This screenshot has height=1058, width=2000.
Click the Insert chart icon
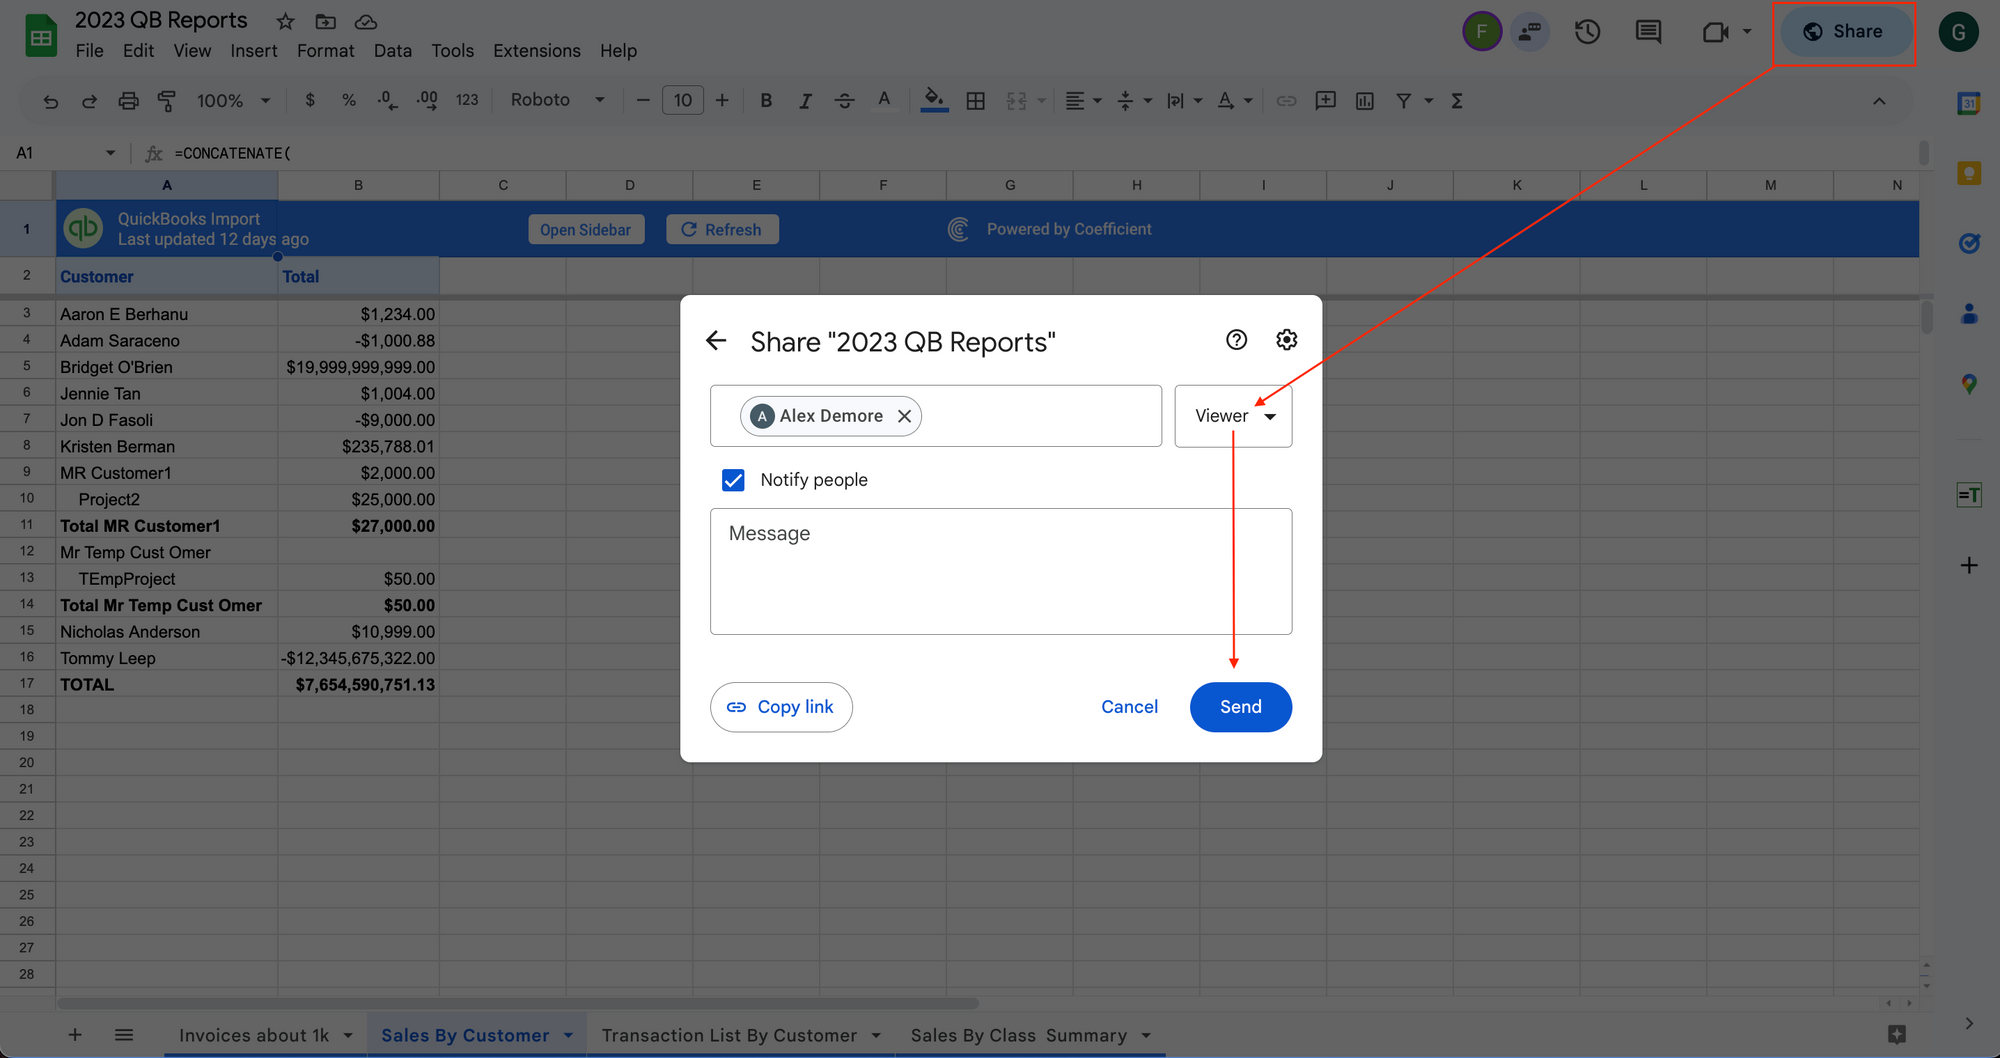(x=1365, y=101)
